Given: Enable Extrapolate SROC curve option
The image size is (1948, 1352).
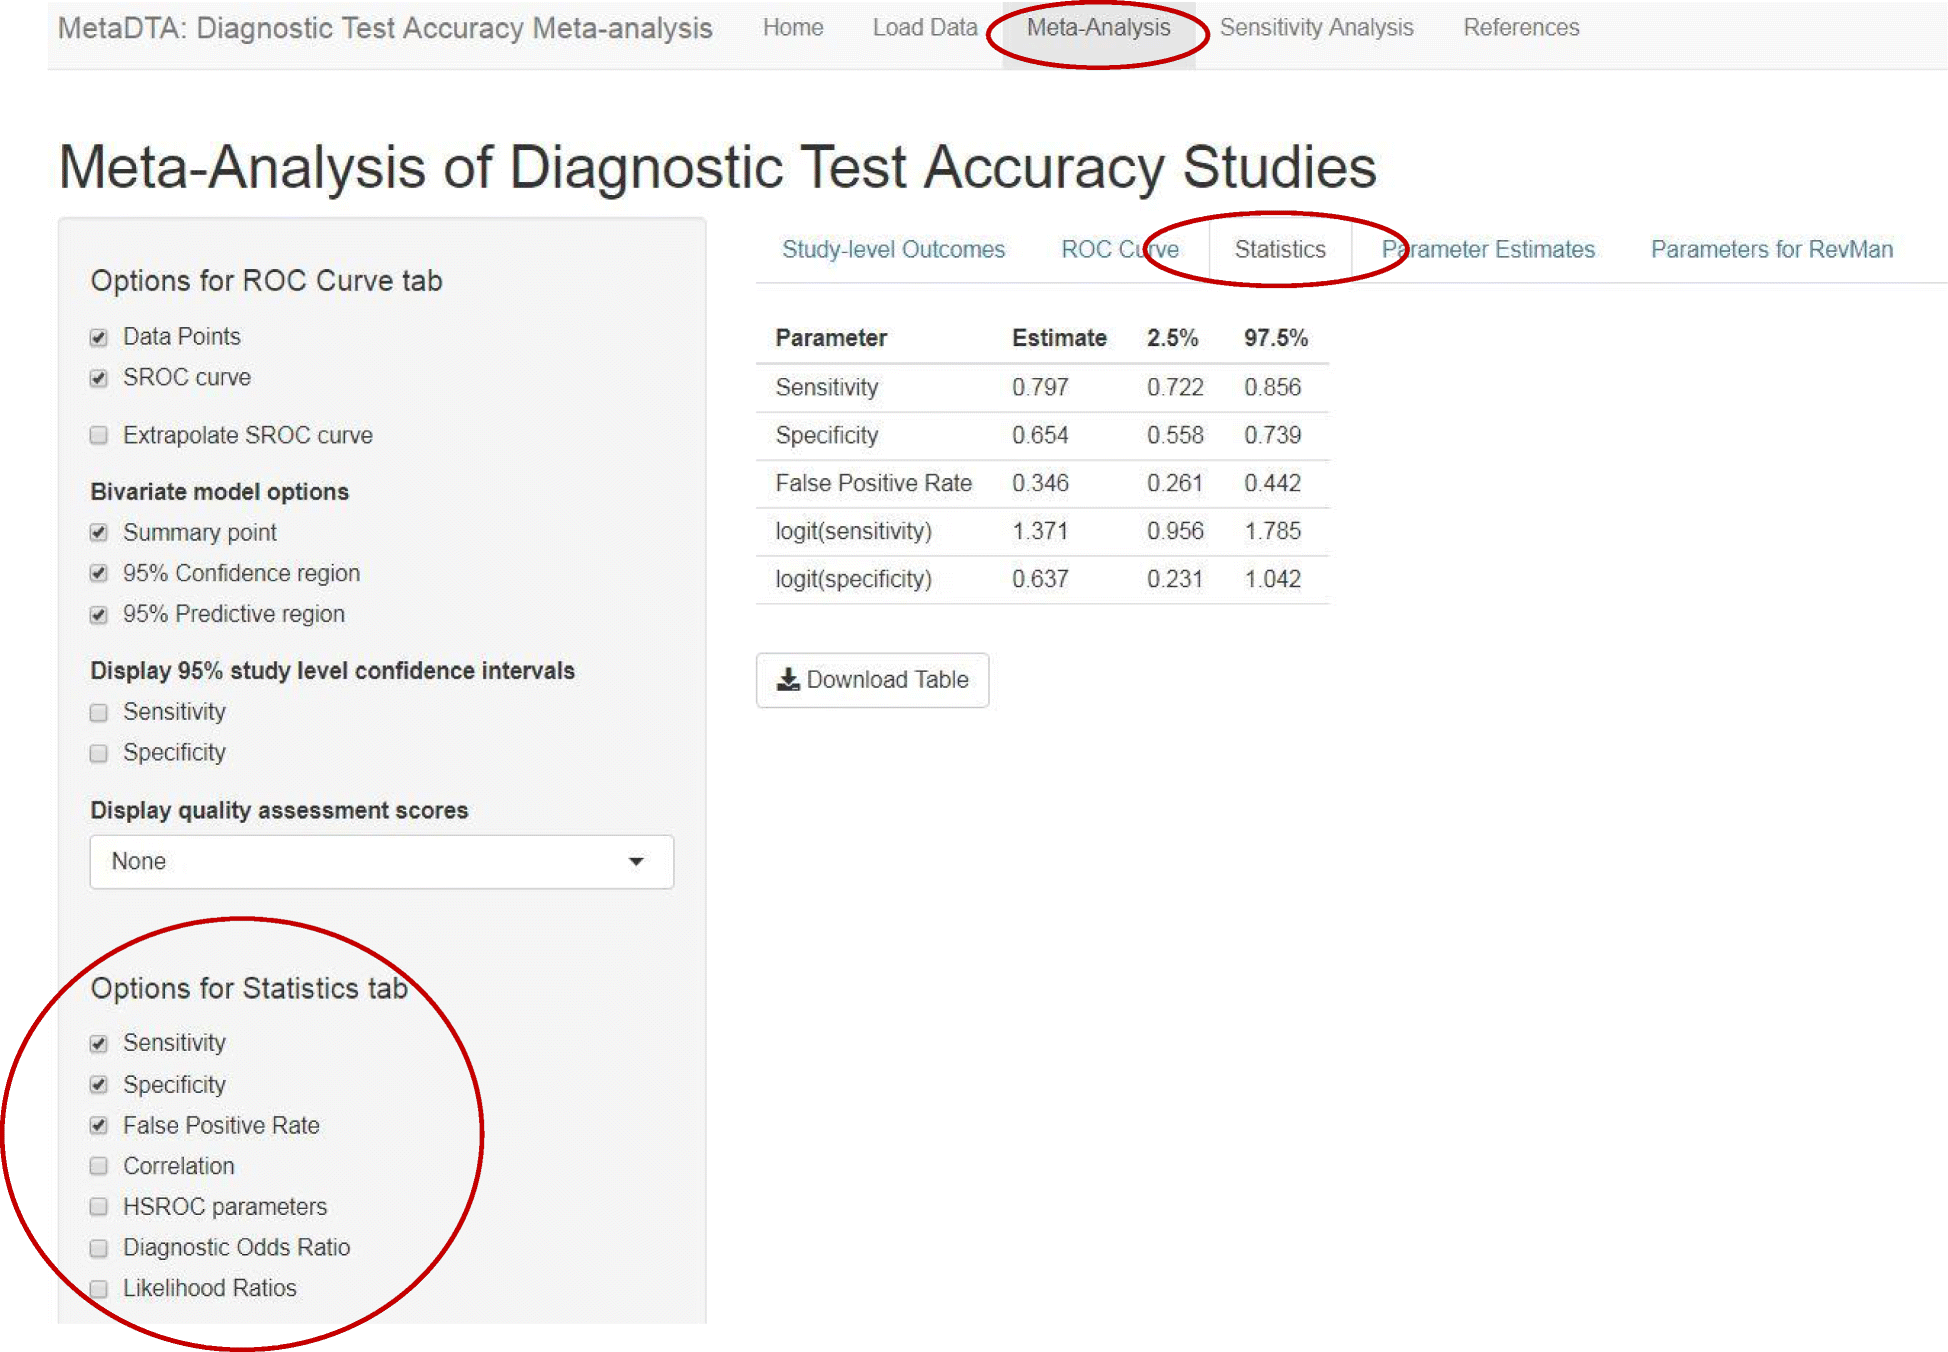Looking at the screenshot, I should tap(98, 435).
